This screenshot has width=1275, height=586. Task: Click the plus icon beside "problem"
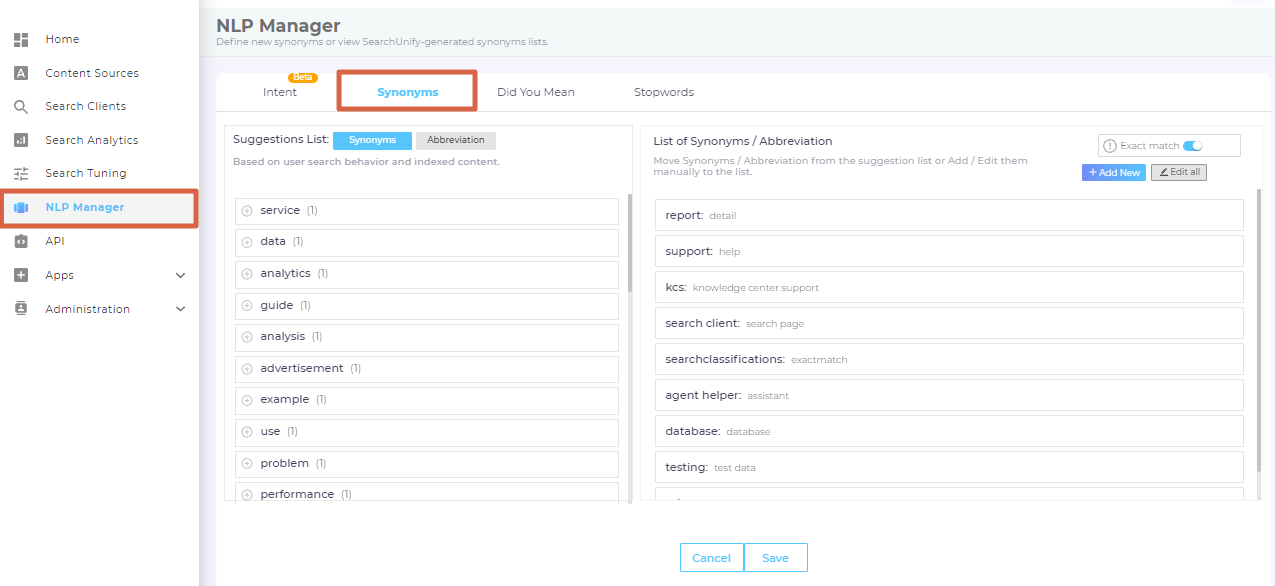coord(247,464)
